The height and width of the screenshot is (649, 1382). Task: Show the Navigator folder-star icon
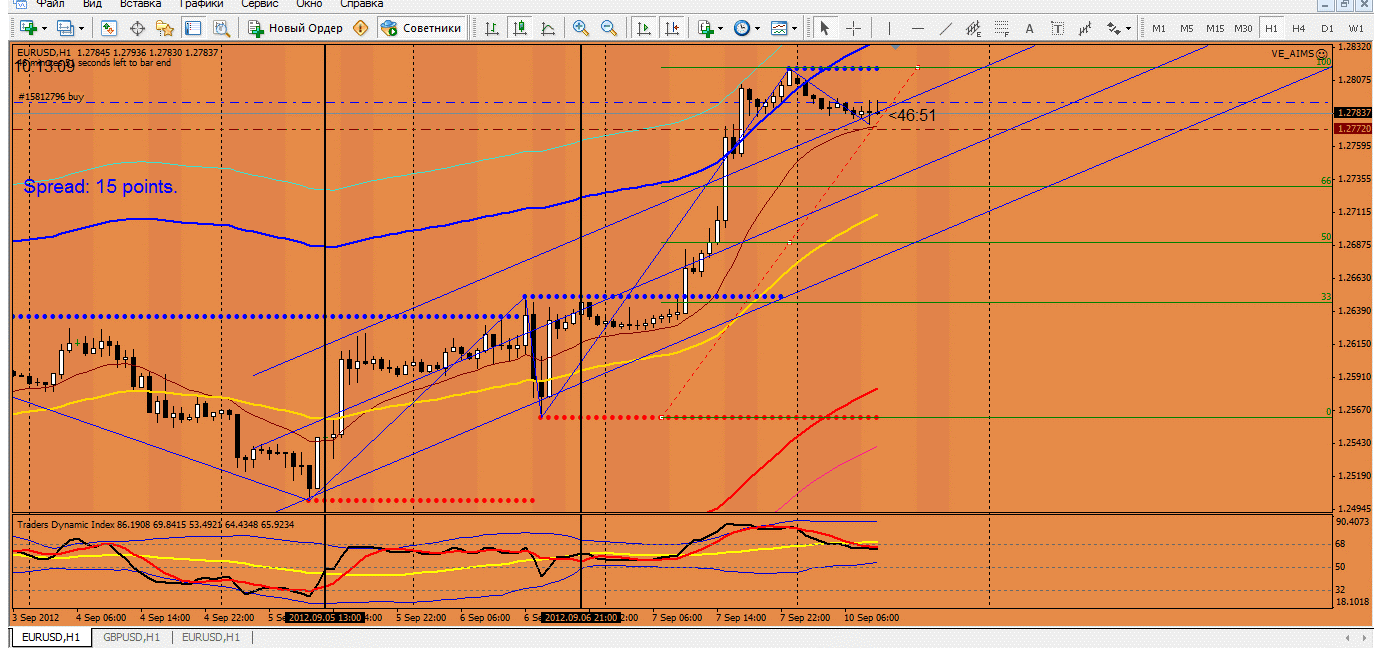(165, 28)
